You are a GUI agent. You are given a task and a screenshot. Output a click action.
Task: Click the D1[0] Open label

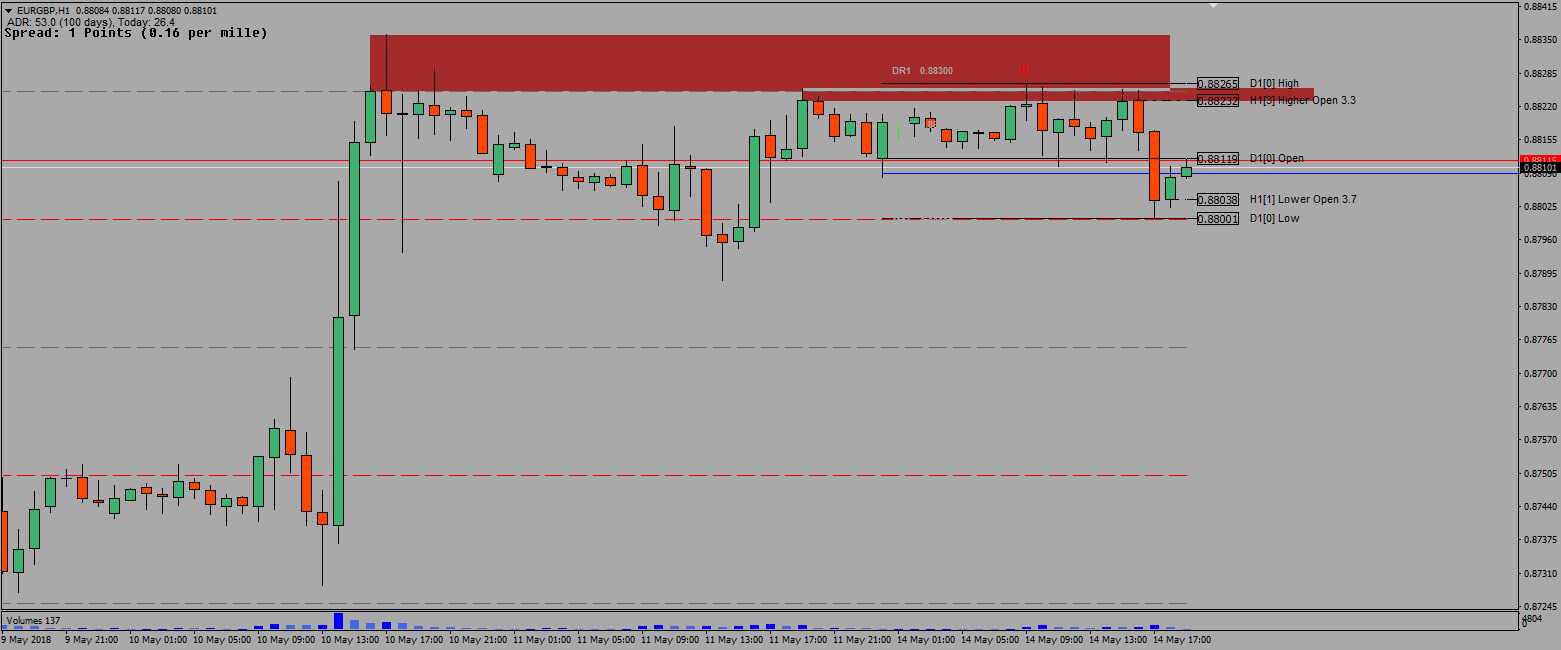point(1276,159)
